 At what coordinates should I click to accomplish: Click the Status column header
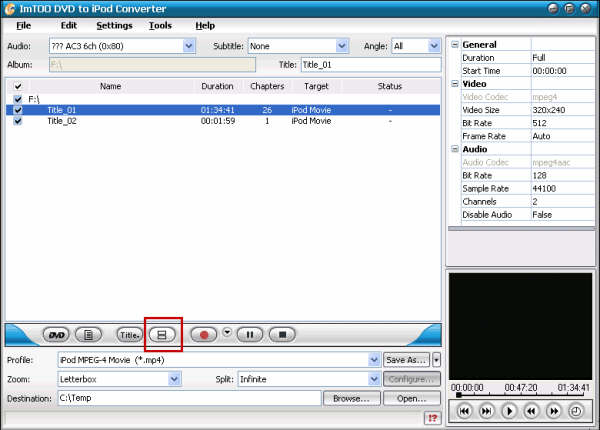pos(390,86)
